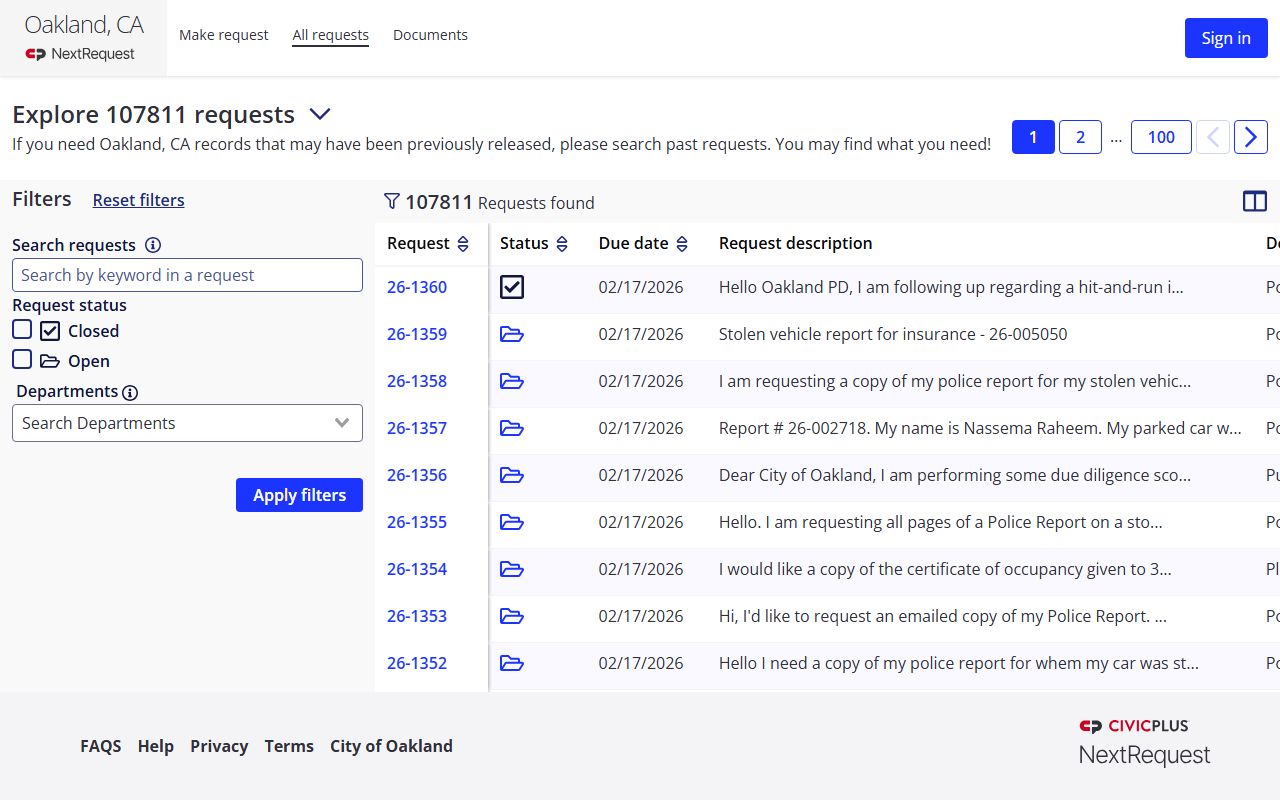
Task: Open the Documents tab
Action: tap(430, 35)
